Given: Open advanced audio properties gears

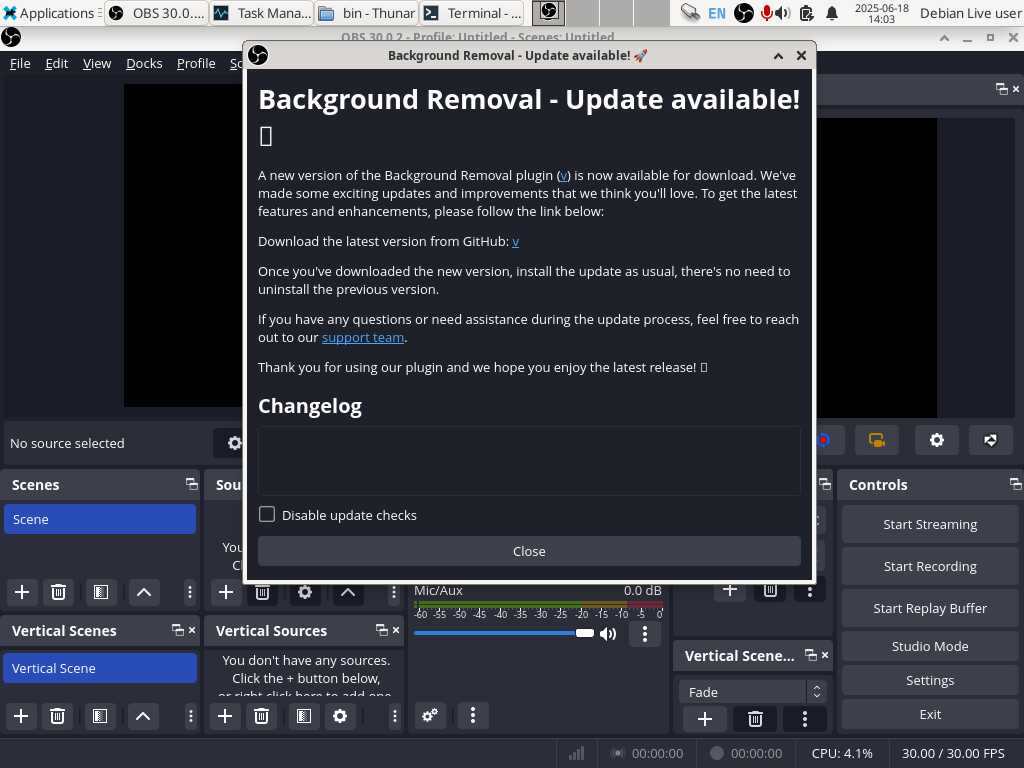Looking at the screenshot, I should (x=430, y=715).
